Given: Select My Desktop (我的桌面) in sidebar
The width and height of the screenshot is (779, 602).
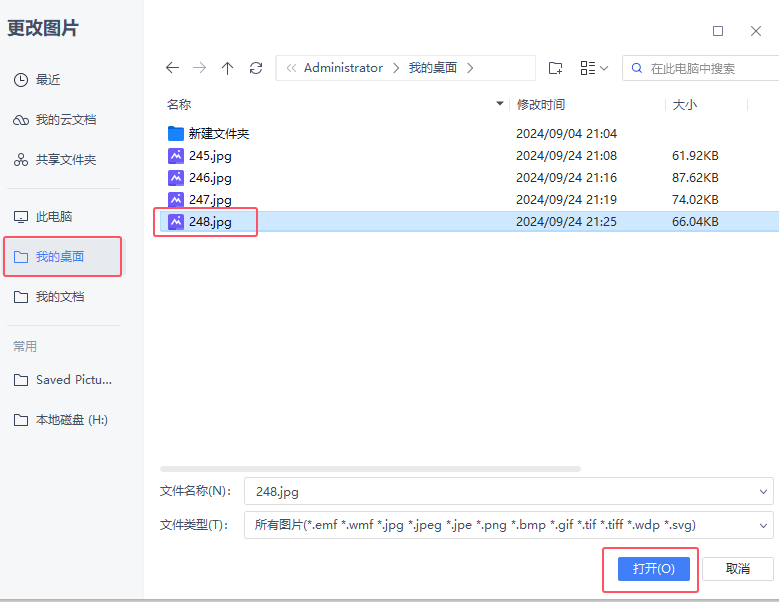Looking at the screenshot, I should [63, 257].
